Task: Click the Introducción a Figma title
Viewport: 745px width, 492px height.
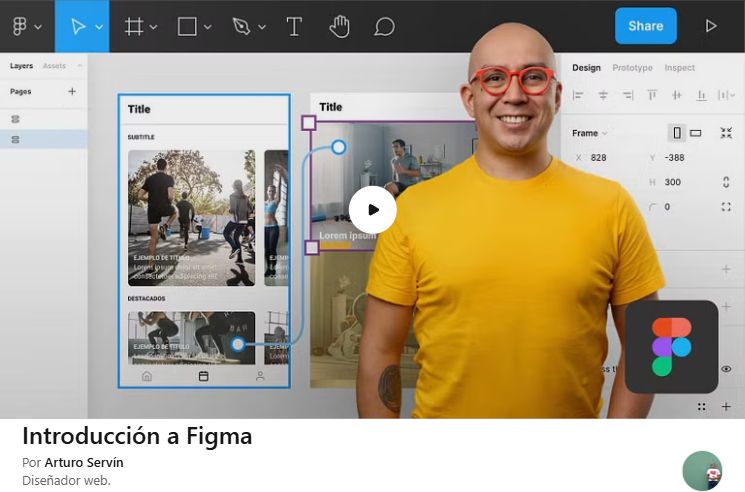Action: click(137, 435)
